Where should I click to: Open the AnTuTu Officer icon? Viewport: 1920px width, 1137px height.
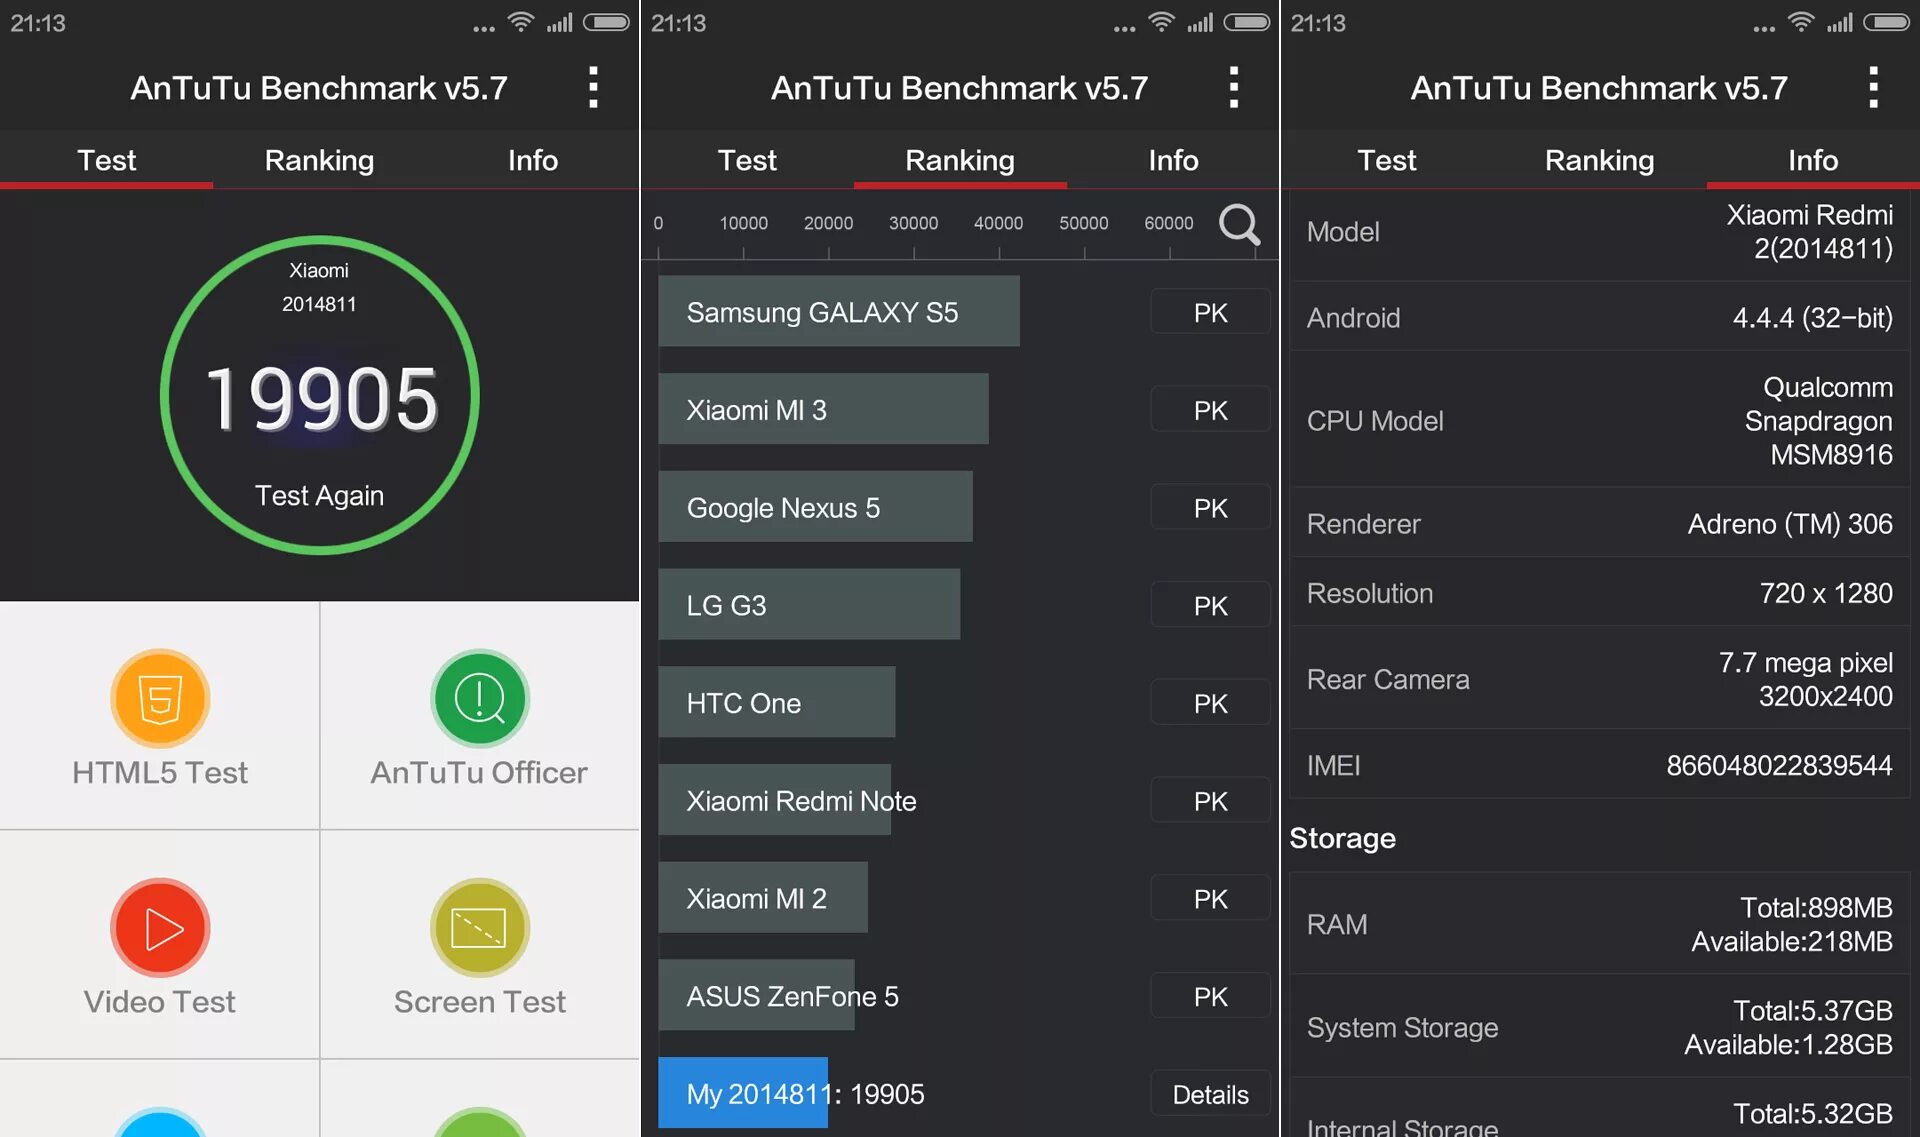coord(479,699)
